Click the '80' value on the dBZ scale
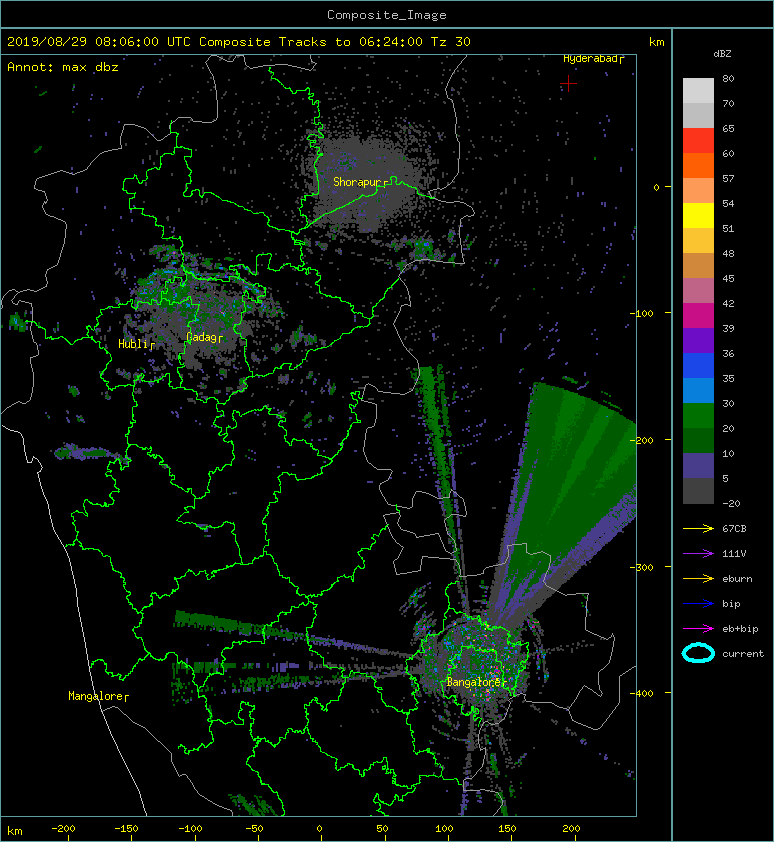 point(728,78)
